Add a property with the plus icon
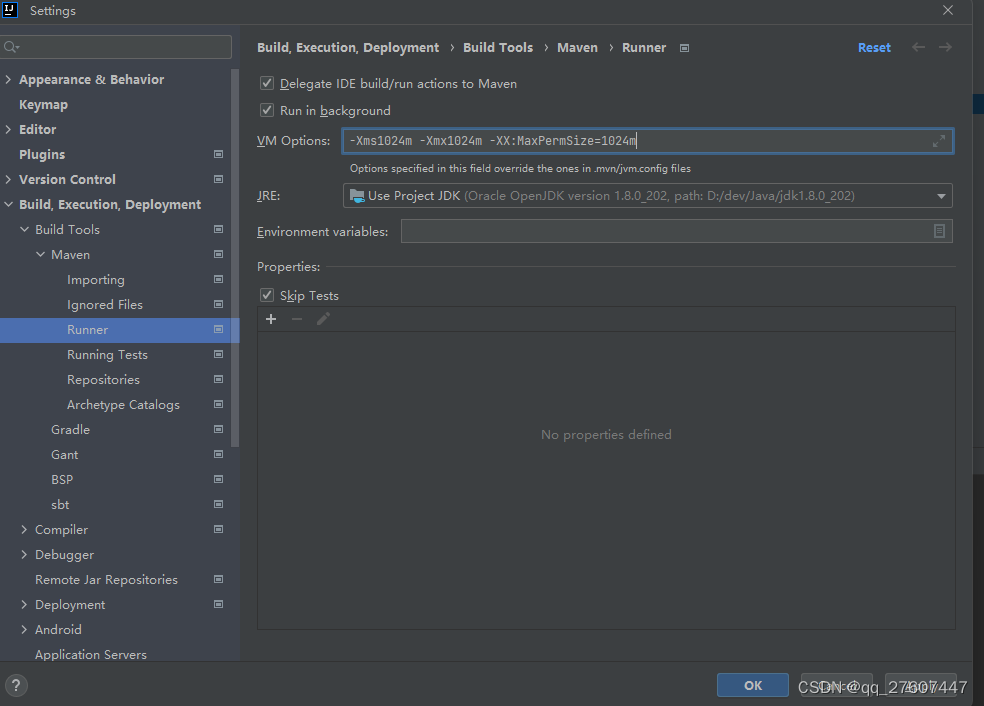 point(271,319)
